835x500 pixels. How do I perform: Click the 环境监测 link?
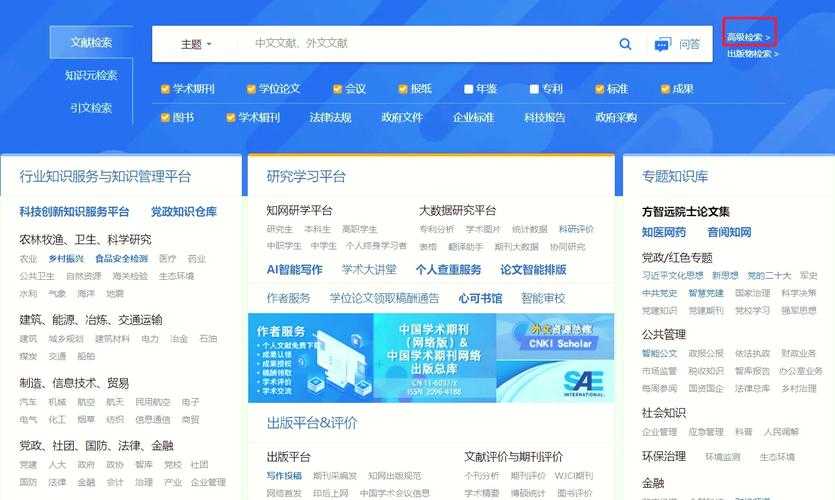[723, 457]
